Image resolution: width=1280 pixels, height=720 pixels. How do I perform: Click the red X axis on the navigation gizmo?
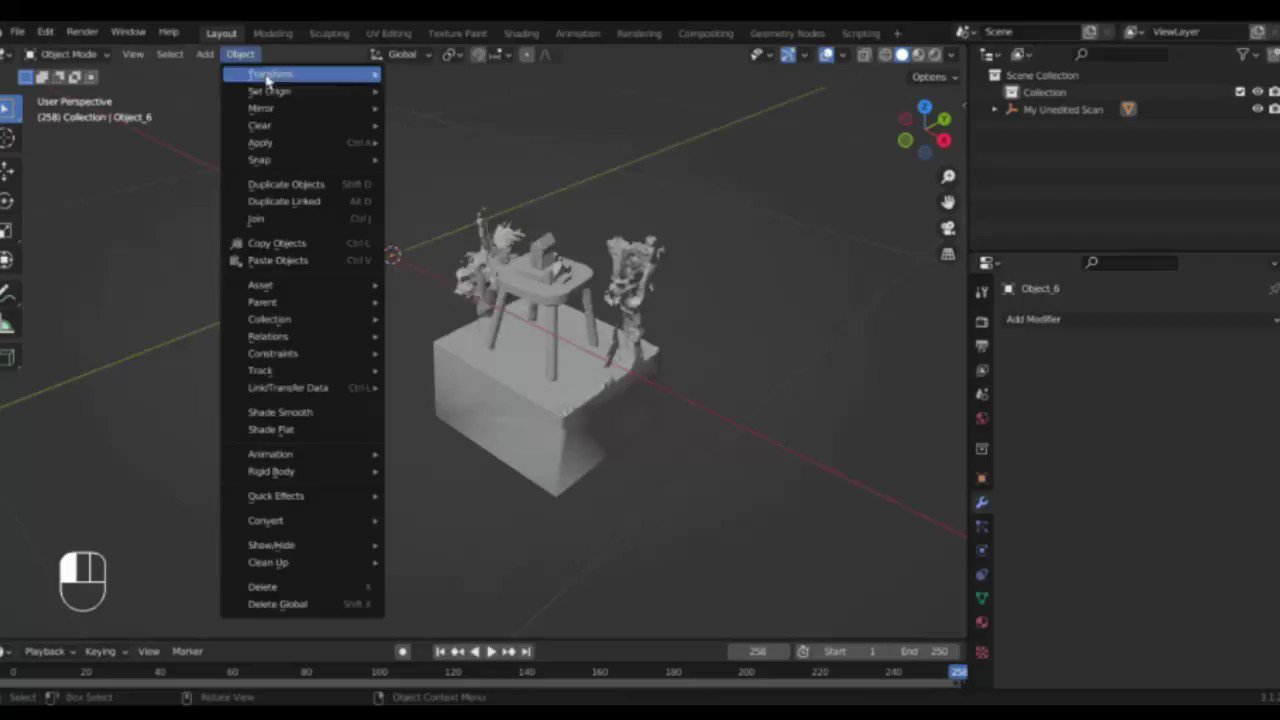pos(943,140)
